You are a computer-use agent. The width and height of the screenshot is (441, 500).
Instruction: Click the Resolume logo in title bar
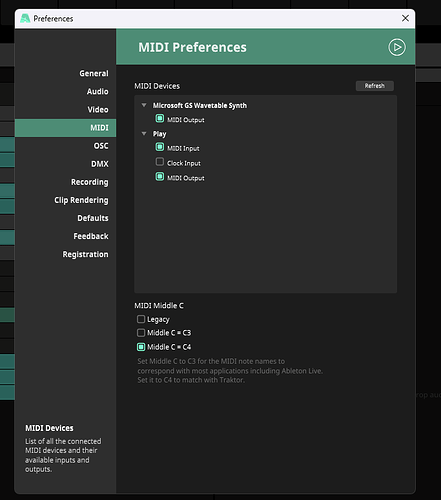tap(25, 18)
